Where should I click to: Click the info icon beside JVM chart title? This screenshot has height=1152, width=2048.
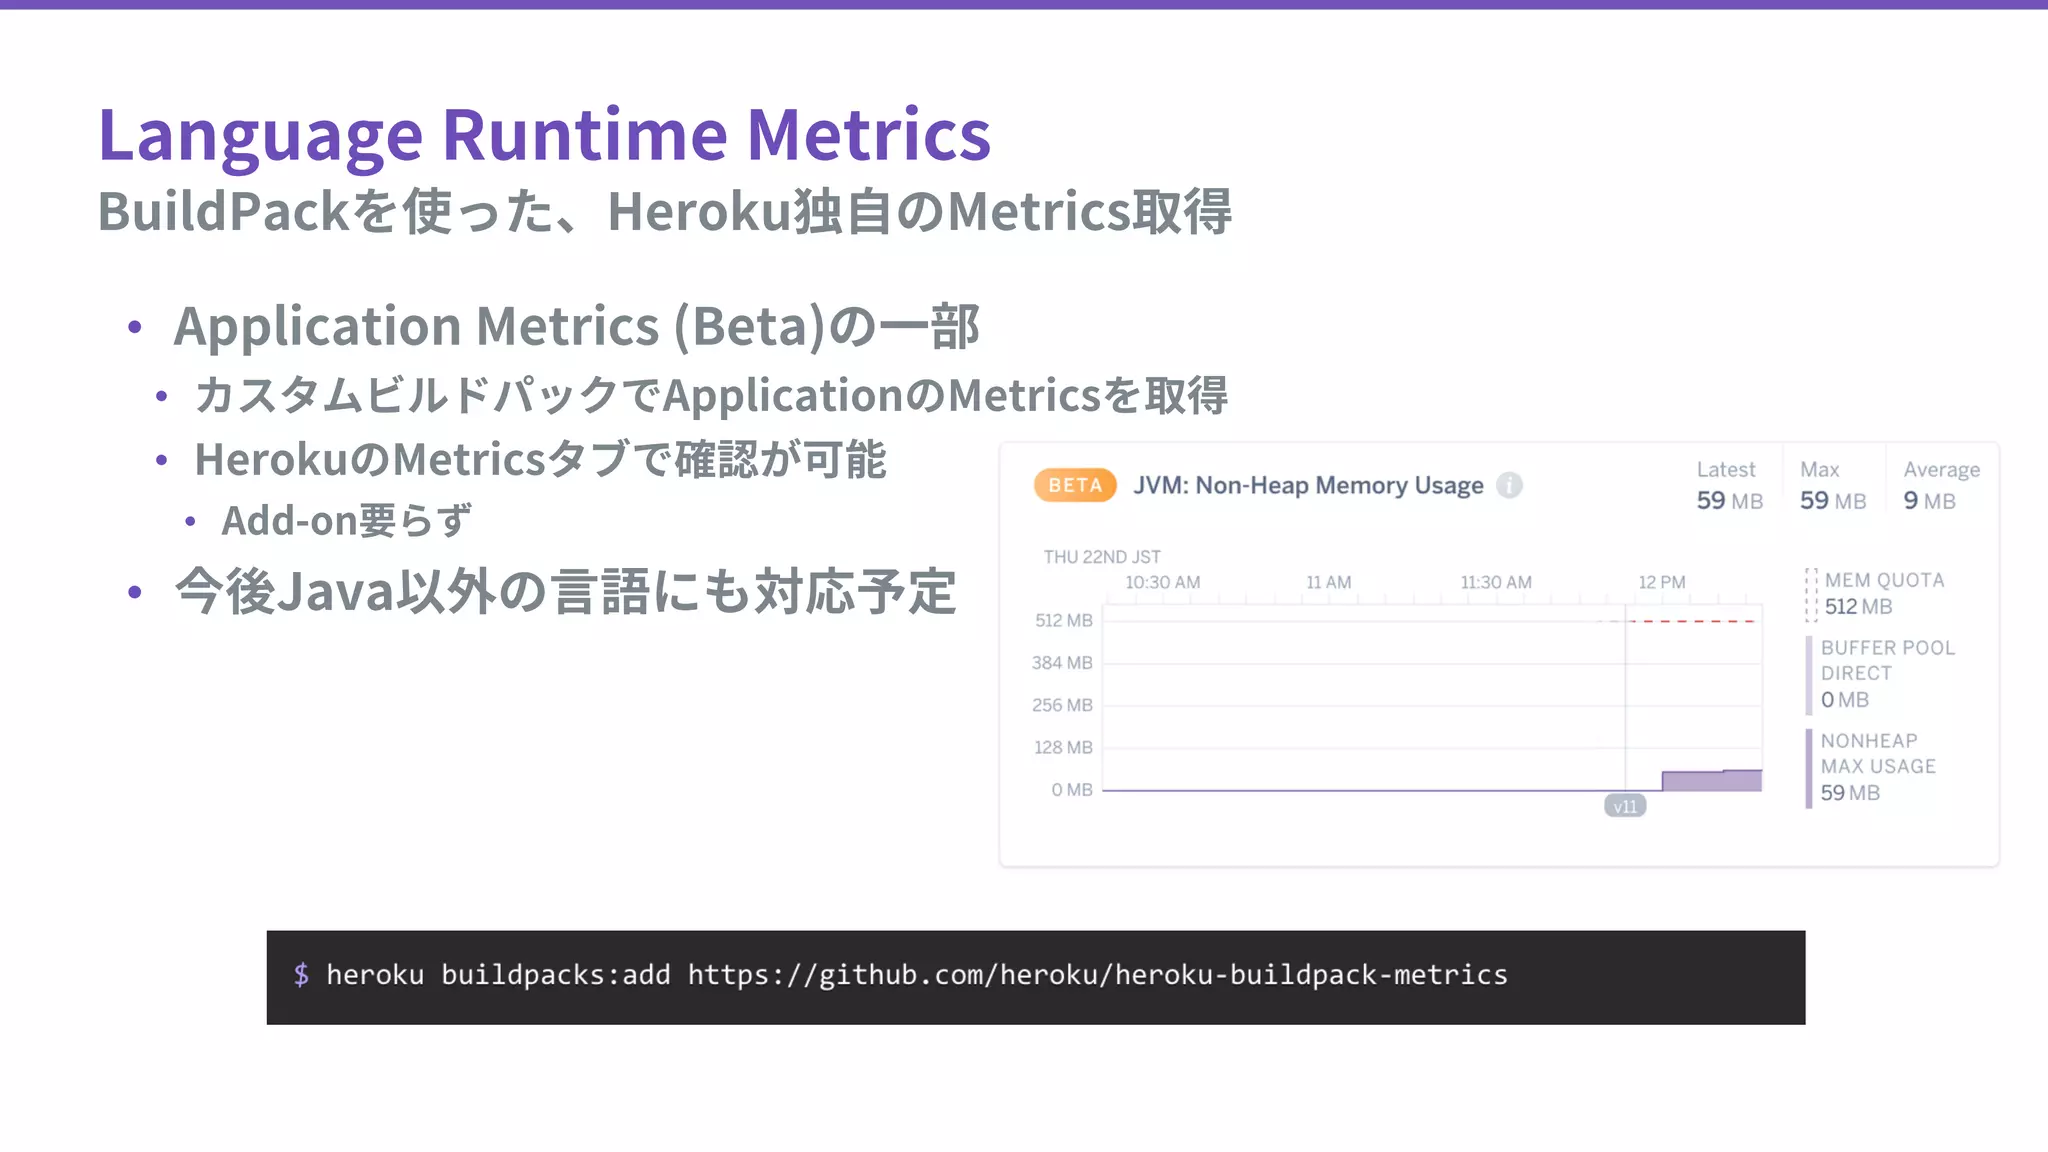(x=1509, y=486)
